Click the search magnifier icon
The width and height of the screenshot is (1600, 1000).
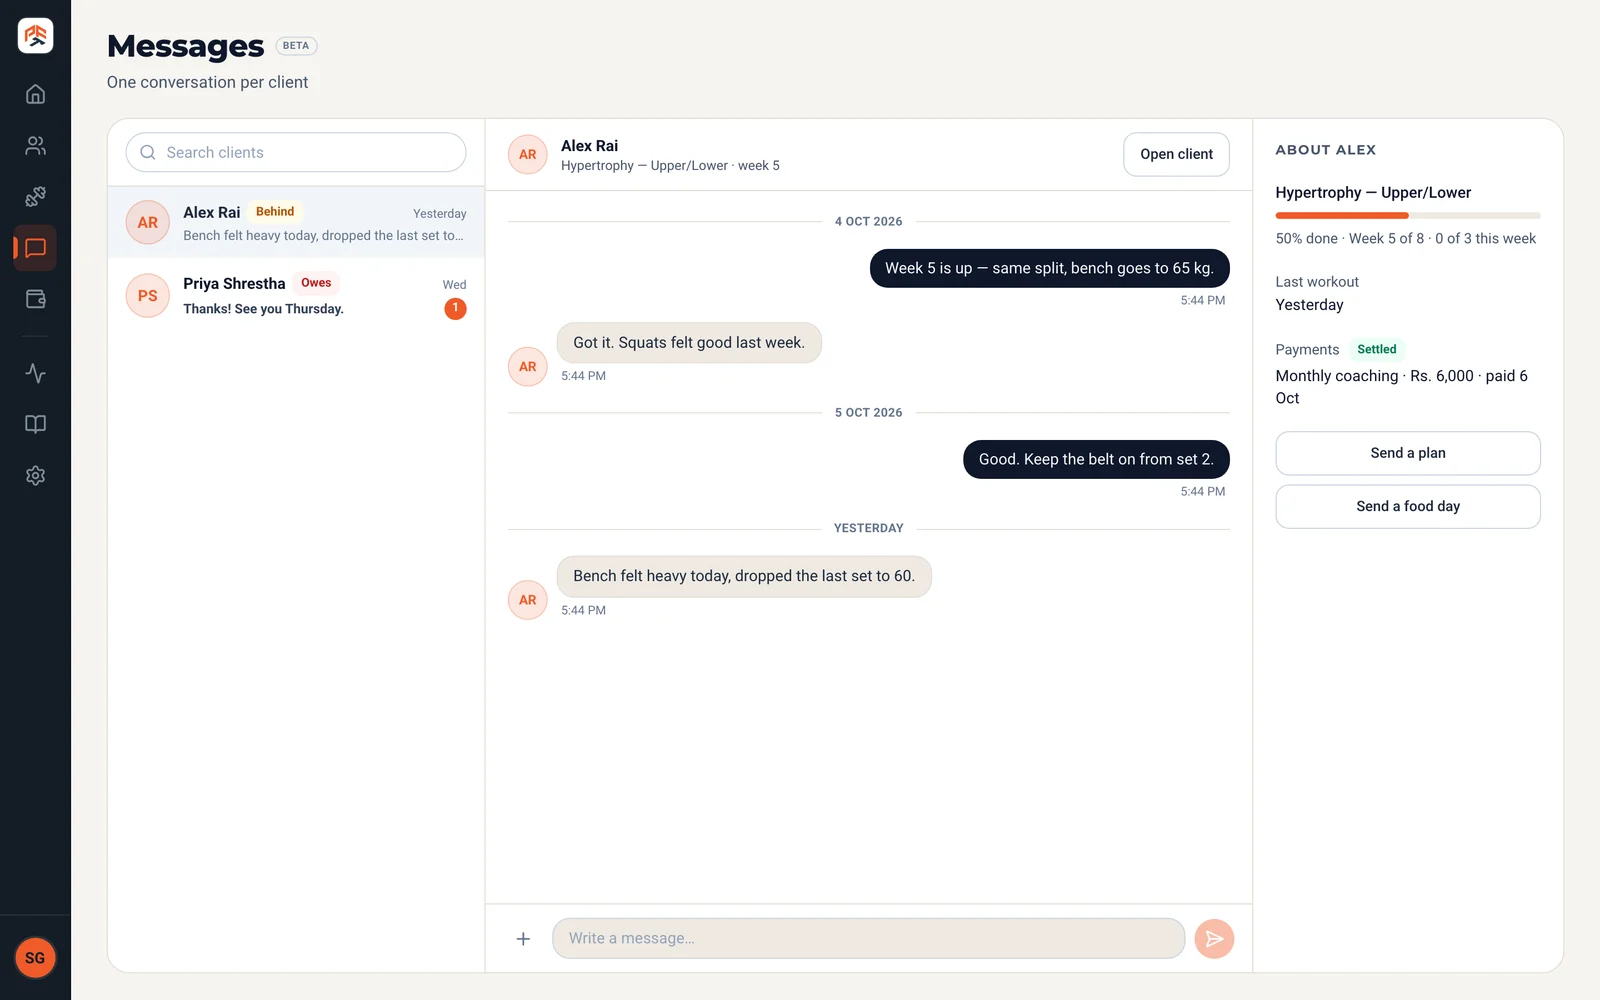148,152
